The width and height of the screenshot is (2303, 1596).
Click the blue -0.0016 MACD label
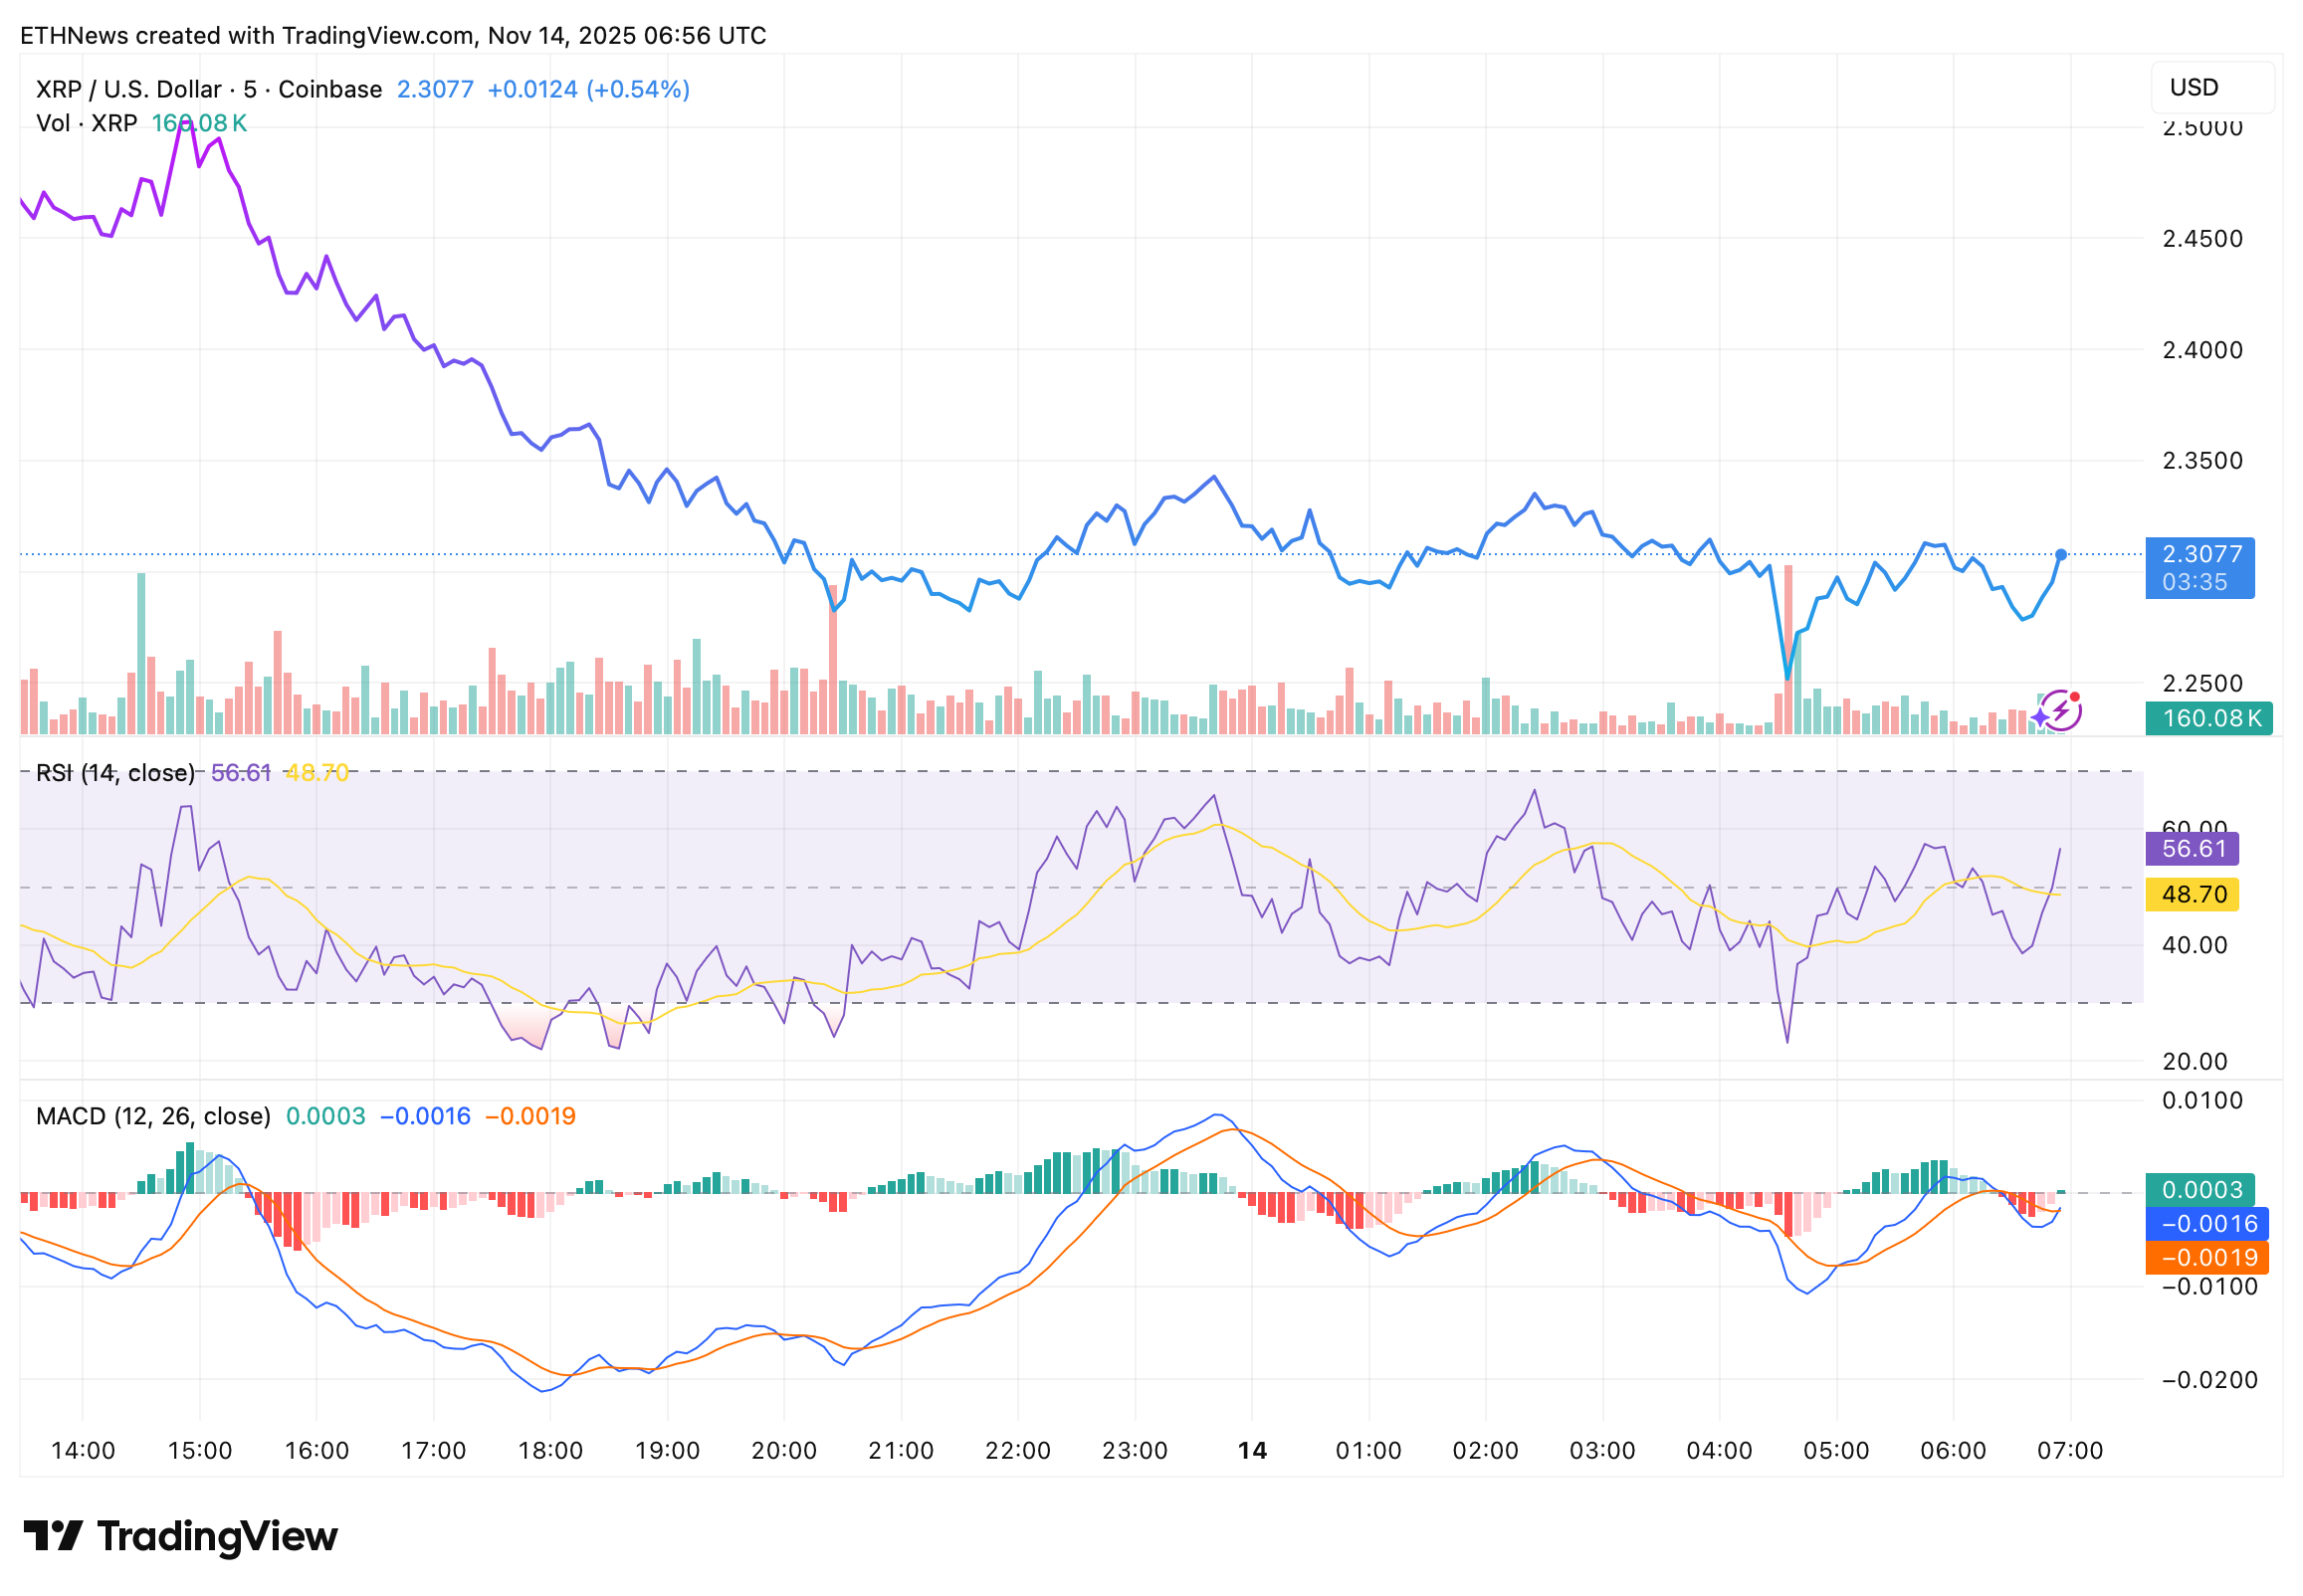click(2206, 1224)
